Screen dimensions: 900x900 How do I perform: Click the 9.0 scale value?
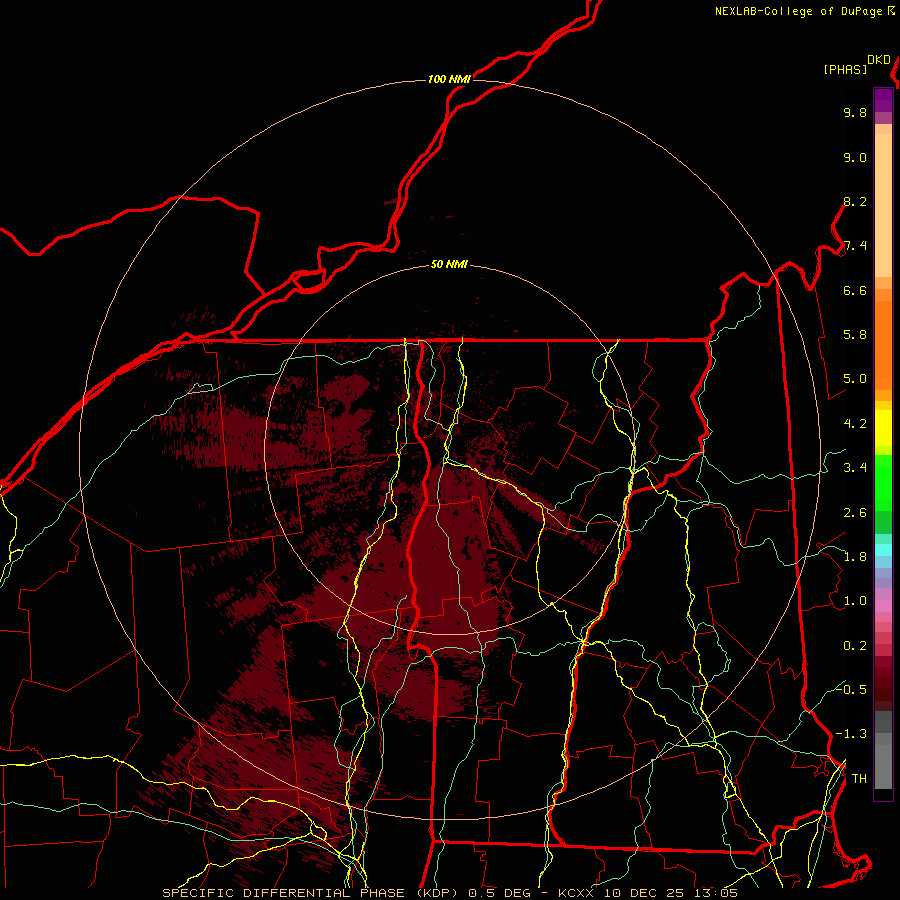coord(855,158)
